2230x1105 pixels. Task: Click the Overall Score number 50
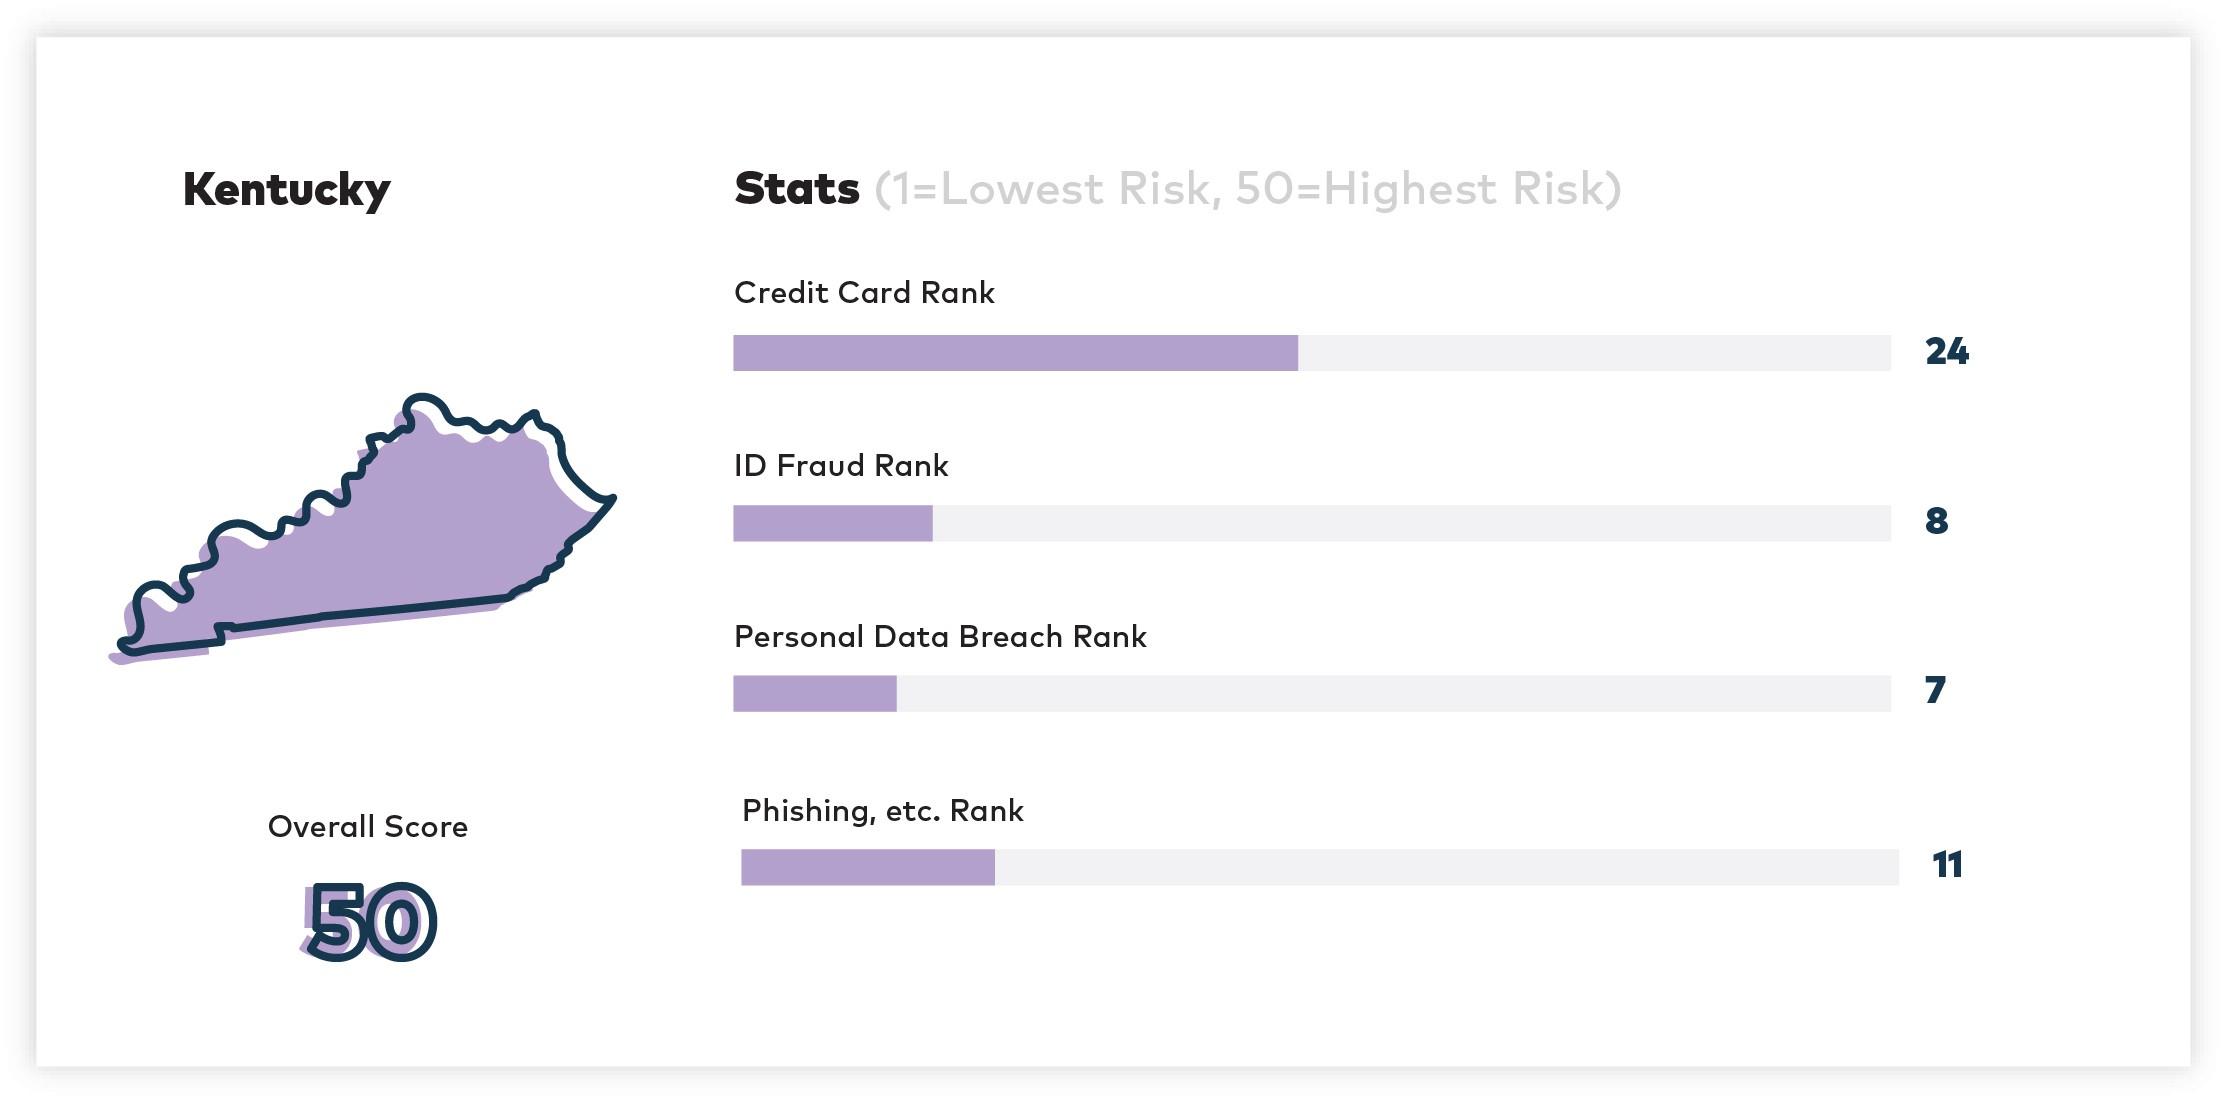[369, 922]
